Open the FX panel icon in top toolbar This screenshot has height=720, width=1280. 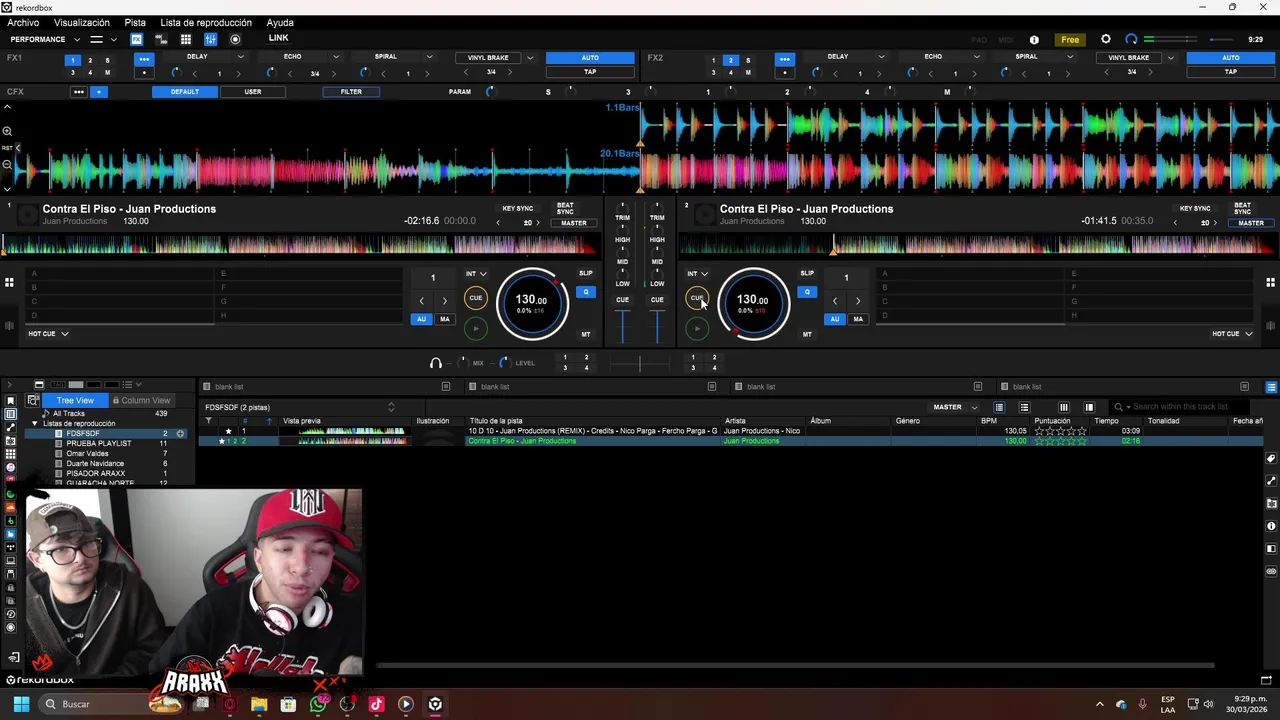136,39
